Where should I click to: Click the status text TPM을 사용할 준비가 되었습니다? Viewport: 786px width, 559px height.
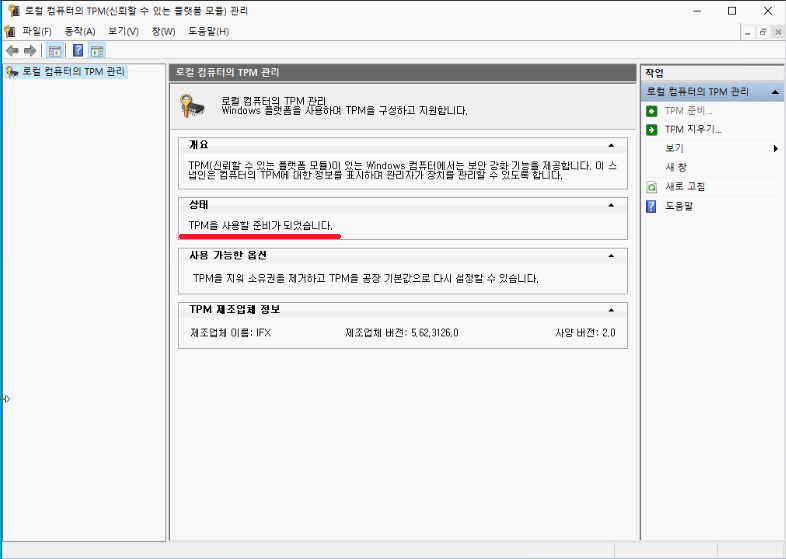coord(261,226)
